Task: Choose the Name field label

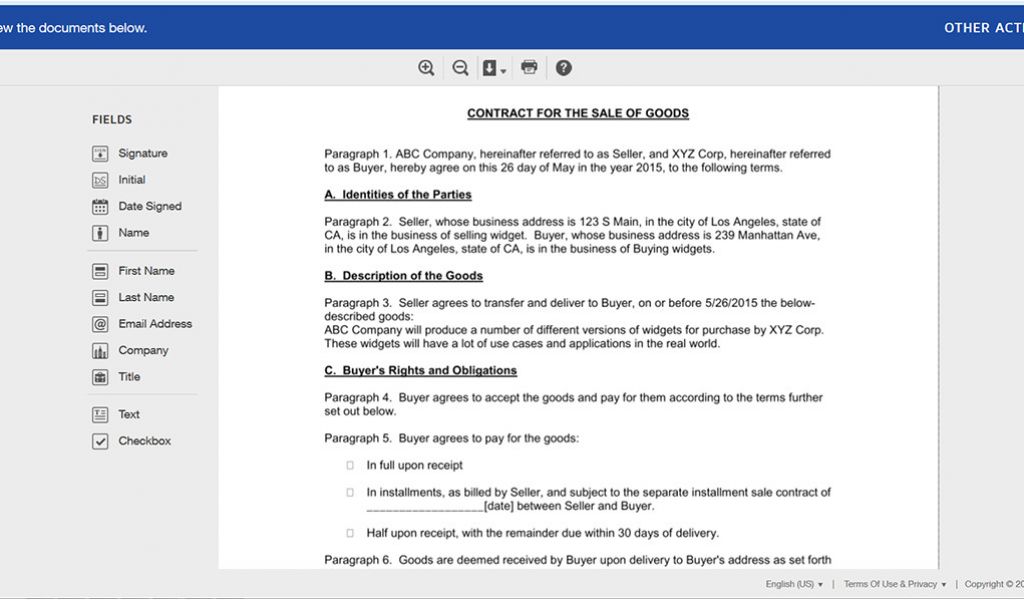Action: click(x=134, y=232)
